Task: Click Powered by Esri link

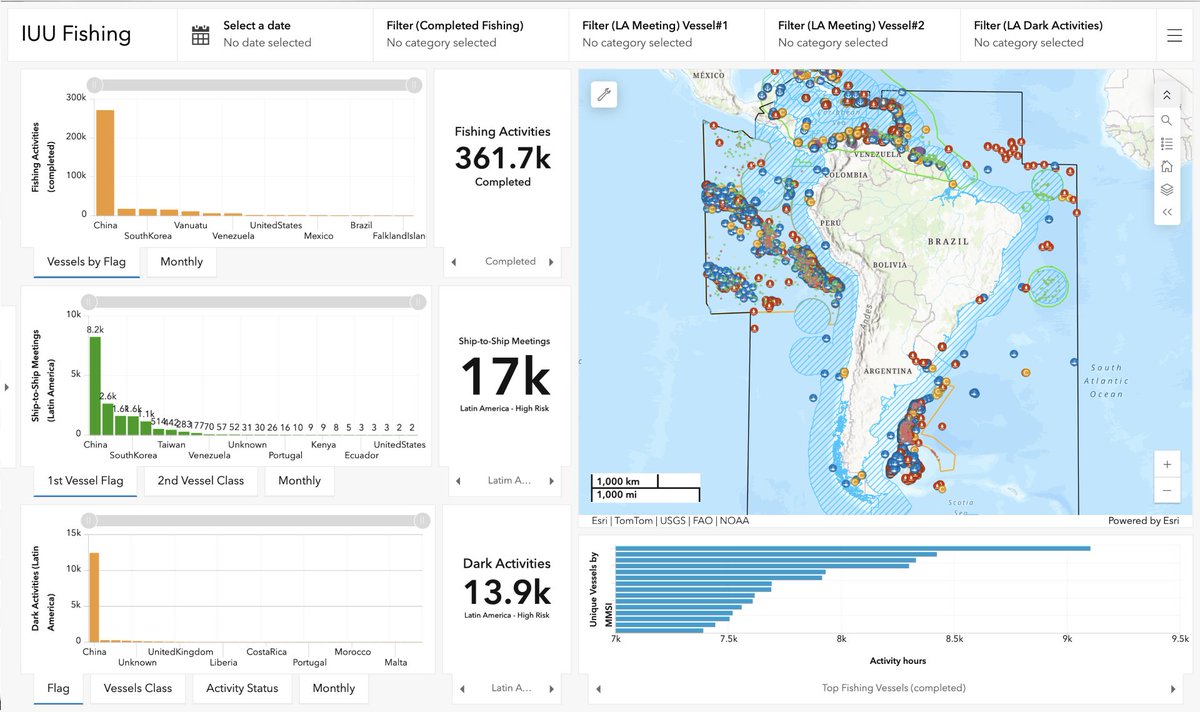Action: tap(1143, 520)
